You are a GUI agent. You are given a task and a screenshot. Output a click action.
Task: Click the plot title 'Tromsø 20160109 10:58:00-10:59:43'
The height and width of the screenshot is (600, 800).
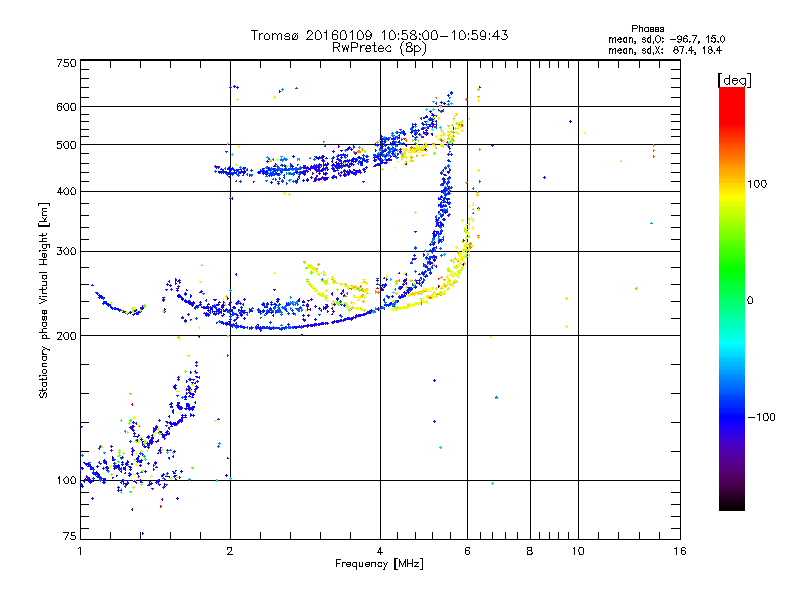379,35
